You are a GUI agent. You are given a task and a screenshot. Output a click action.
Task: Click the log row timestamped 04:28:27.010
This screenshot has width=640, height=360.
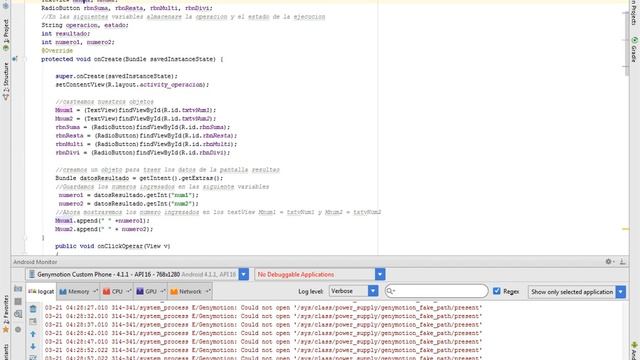pyautogui.click(x=263, y=308)
